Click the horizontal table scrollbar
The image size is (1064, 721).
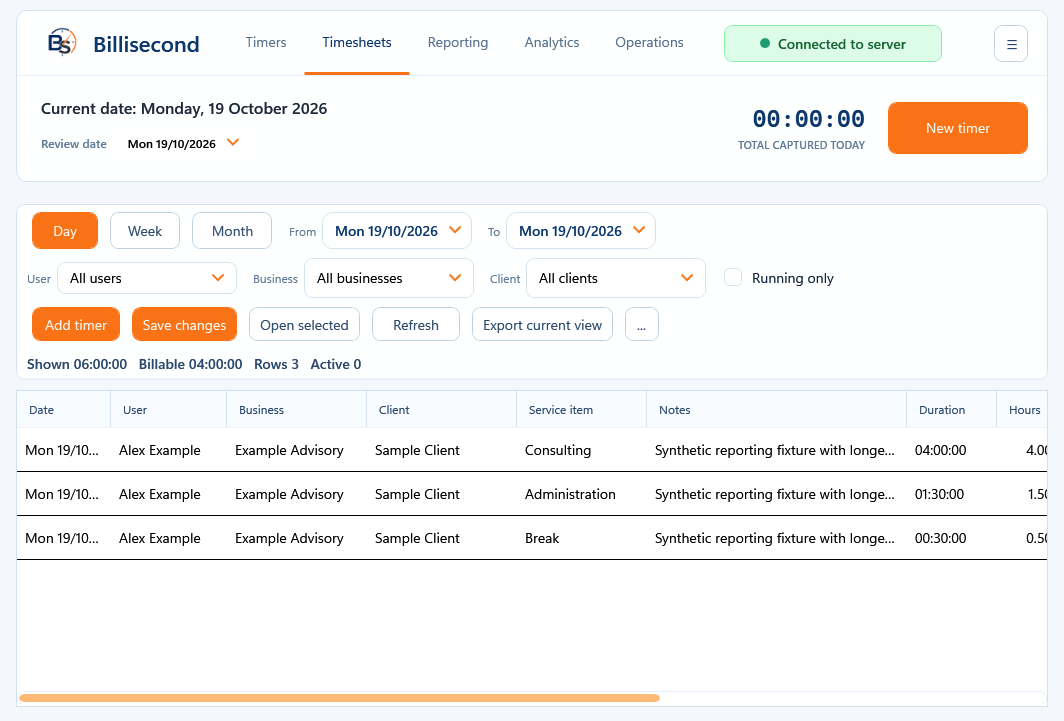[x=339, y=697]
